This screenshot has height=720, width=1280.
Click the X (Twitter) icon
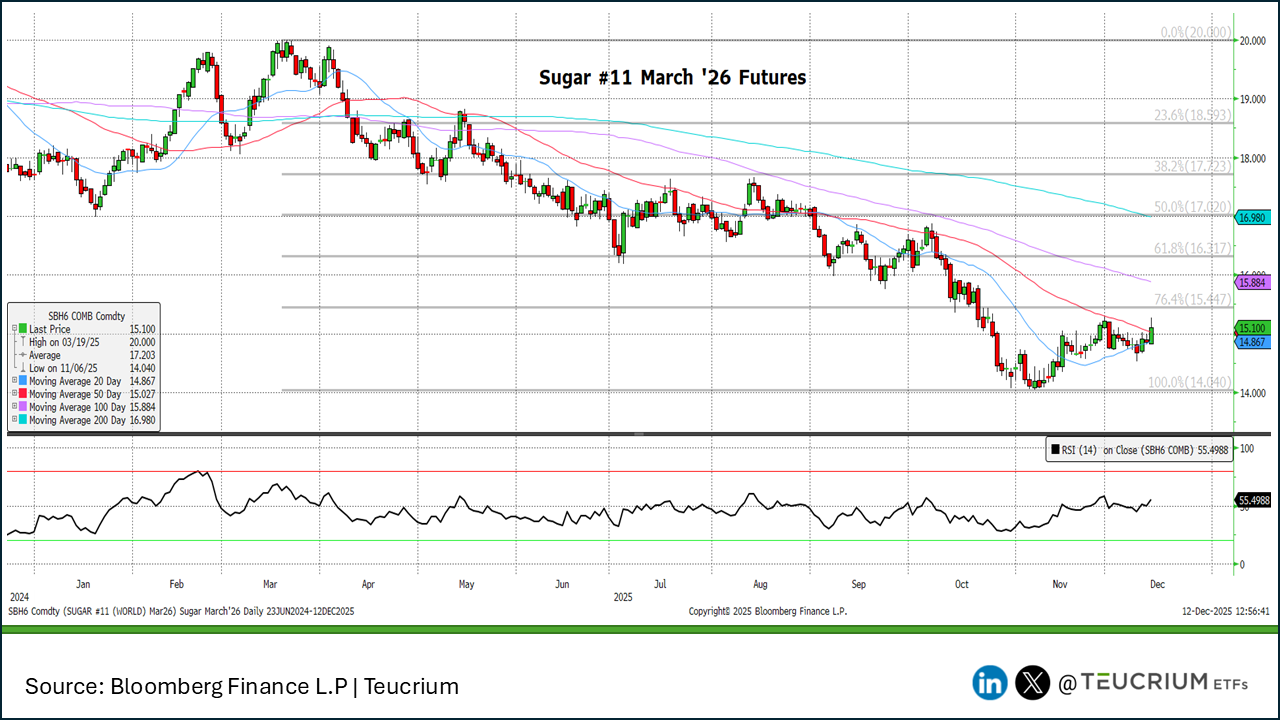pos(1032,683)
